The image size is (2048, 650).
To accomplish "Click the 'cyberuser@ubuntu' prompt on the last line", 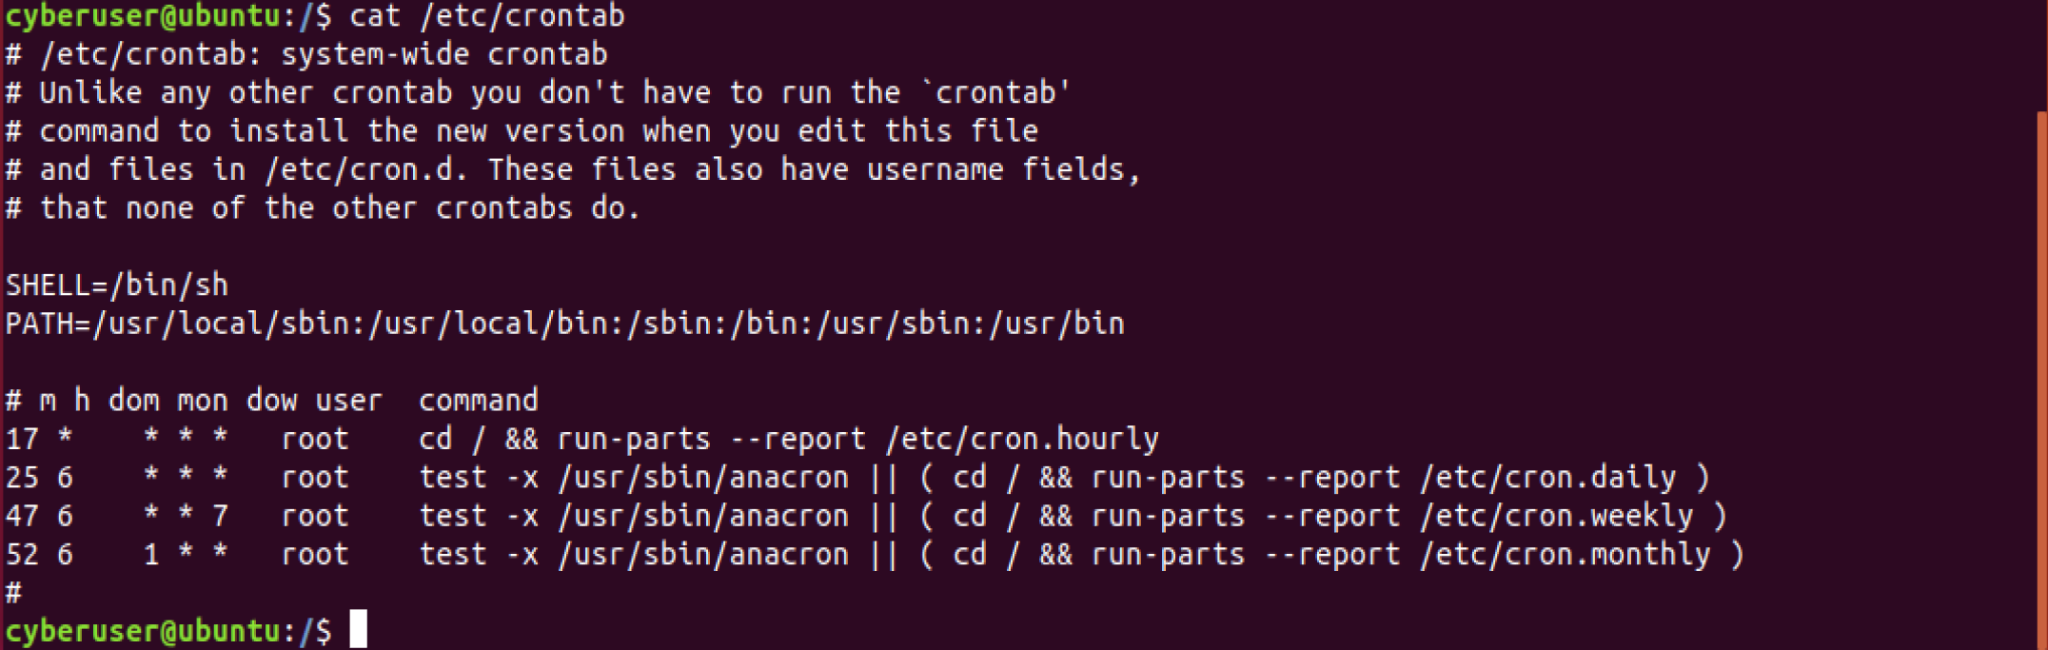I will click(x=142, y=631).
